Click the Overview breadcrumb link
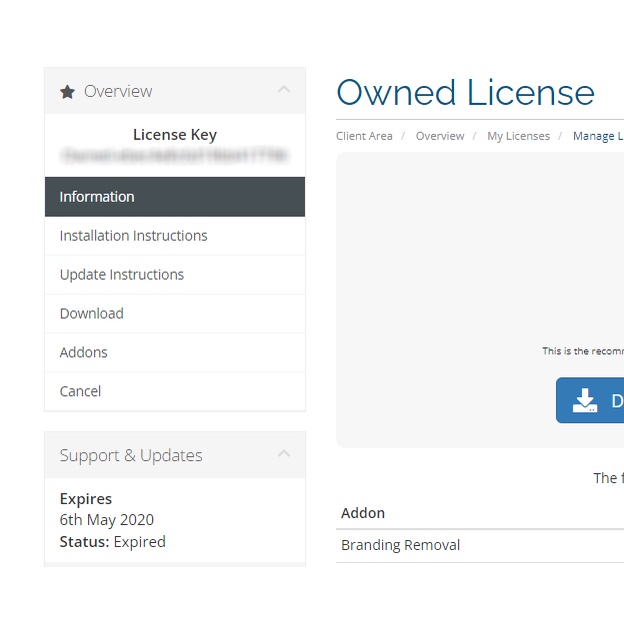Viewport: 624px width, 624px height. tap(440, 136)
